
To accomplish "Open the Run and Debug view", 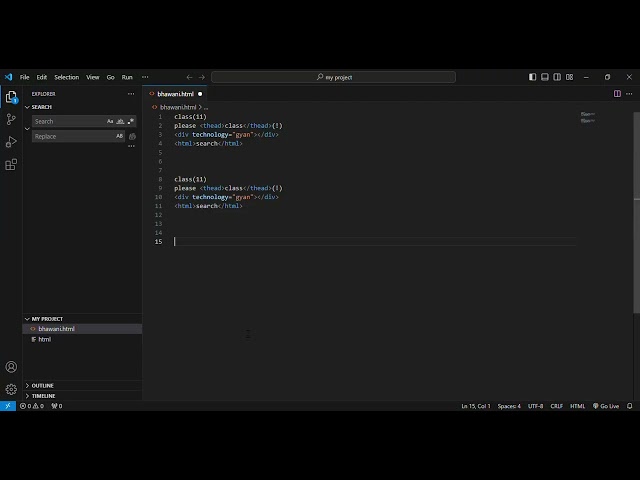I will [11, 142].
